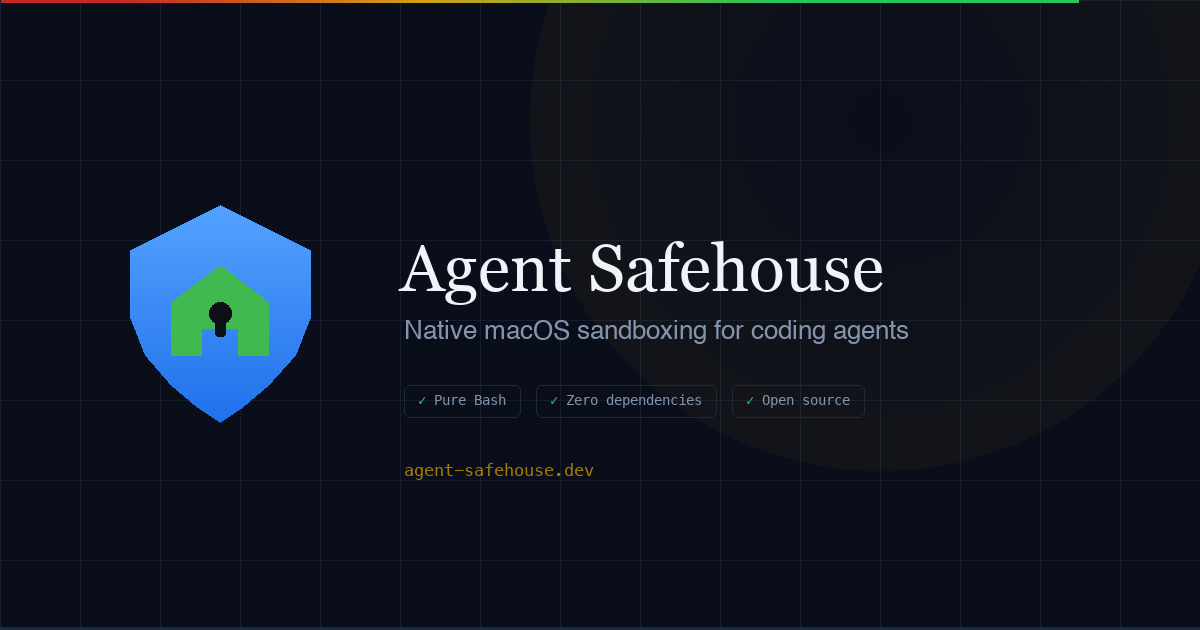Expand the Pure Bash pill for details
The width and height of the screenshot is (1200, 630).
click(462, 401)
